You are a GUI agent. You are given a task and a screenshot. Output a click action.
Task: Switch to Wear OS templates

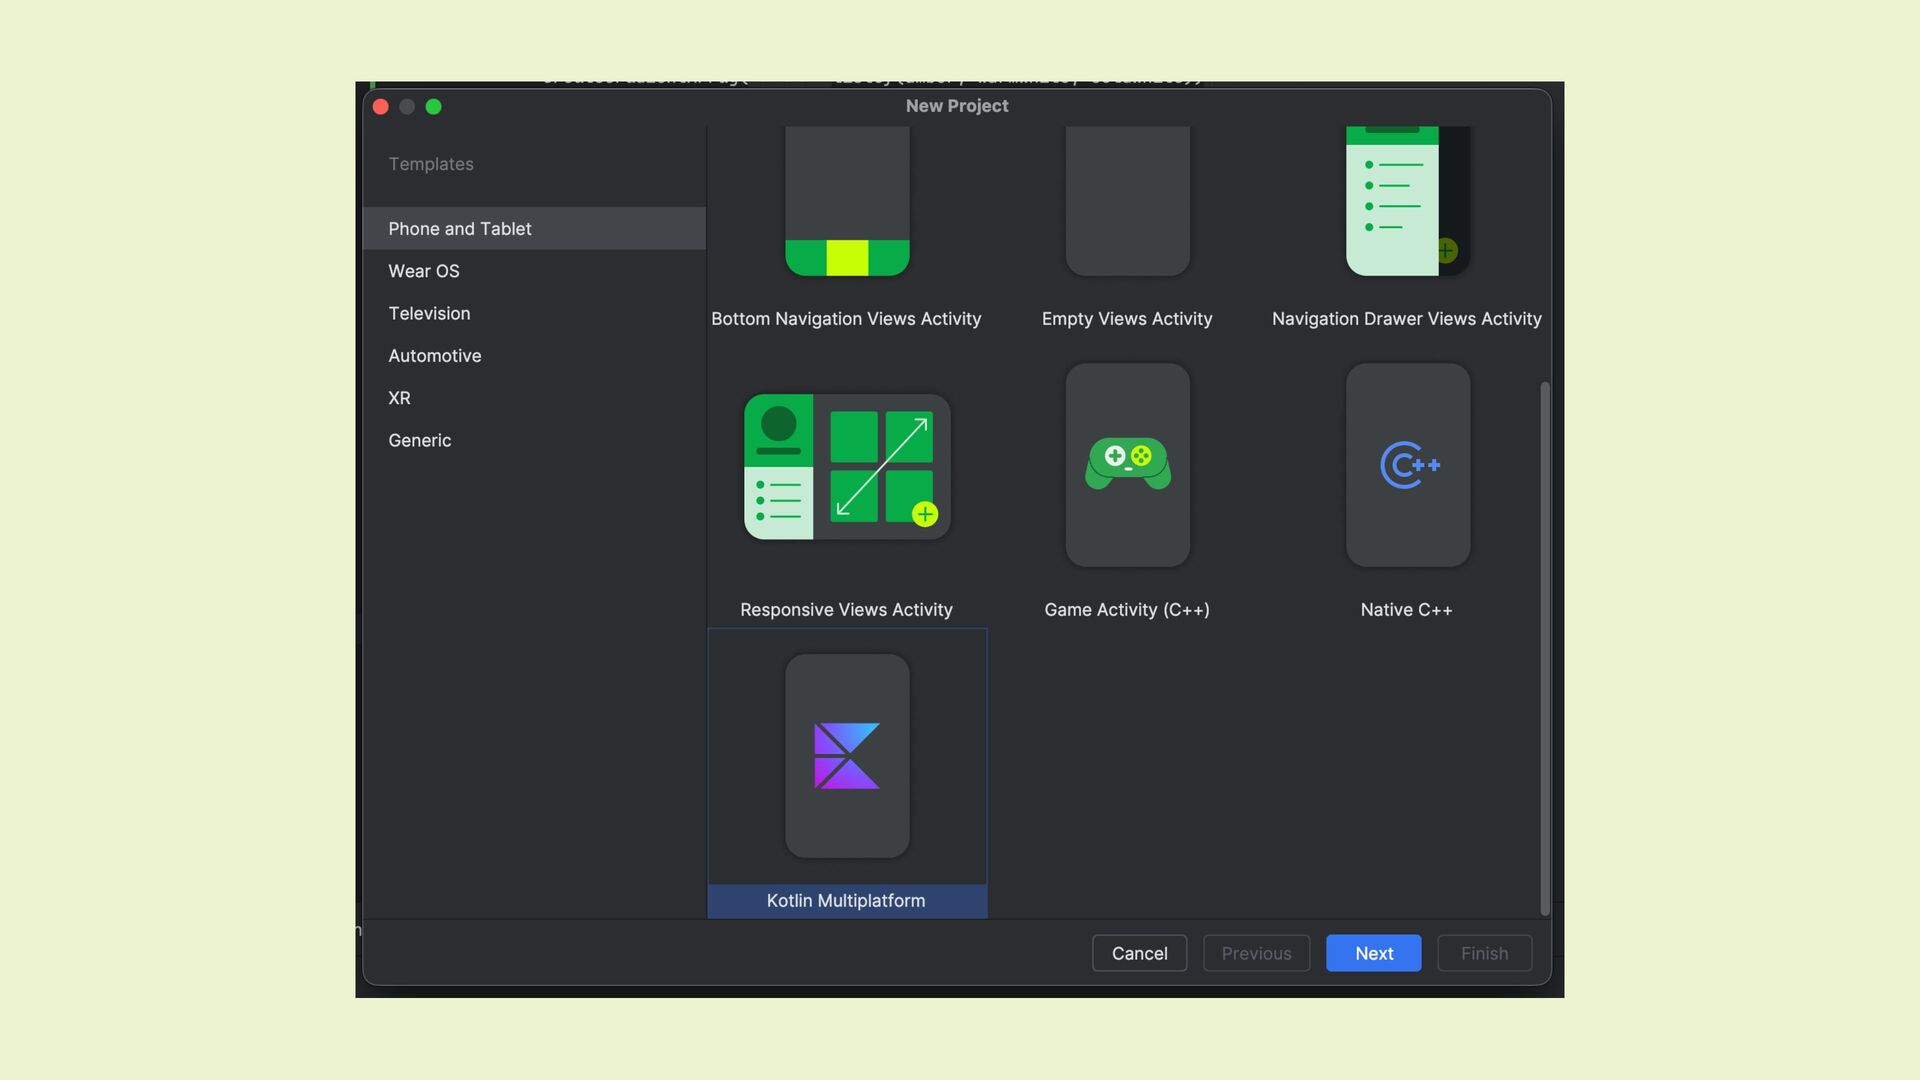coord(424,271)
